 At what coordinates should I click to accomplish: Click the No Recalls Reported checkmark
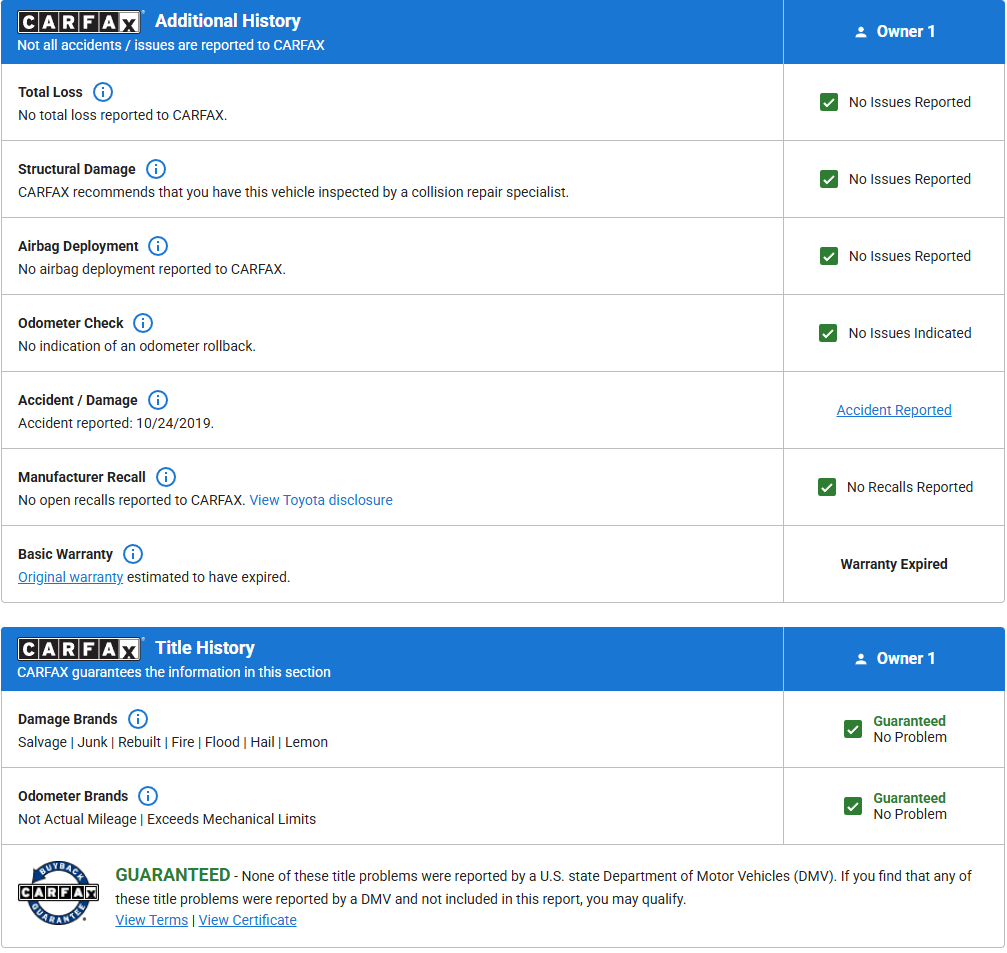click(826, 487)
